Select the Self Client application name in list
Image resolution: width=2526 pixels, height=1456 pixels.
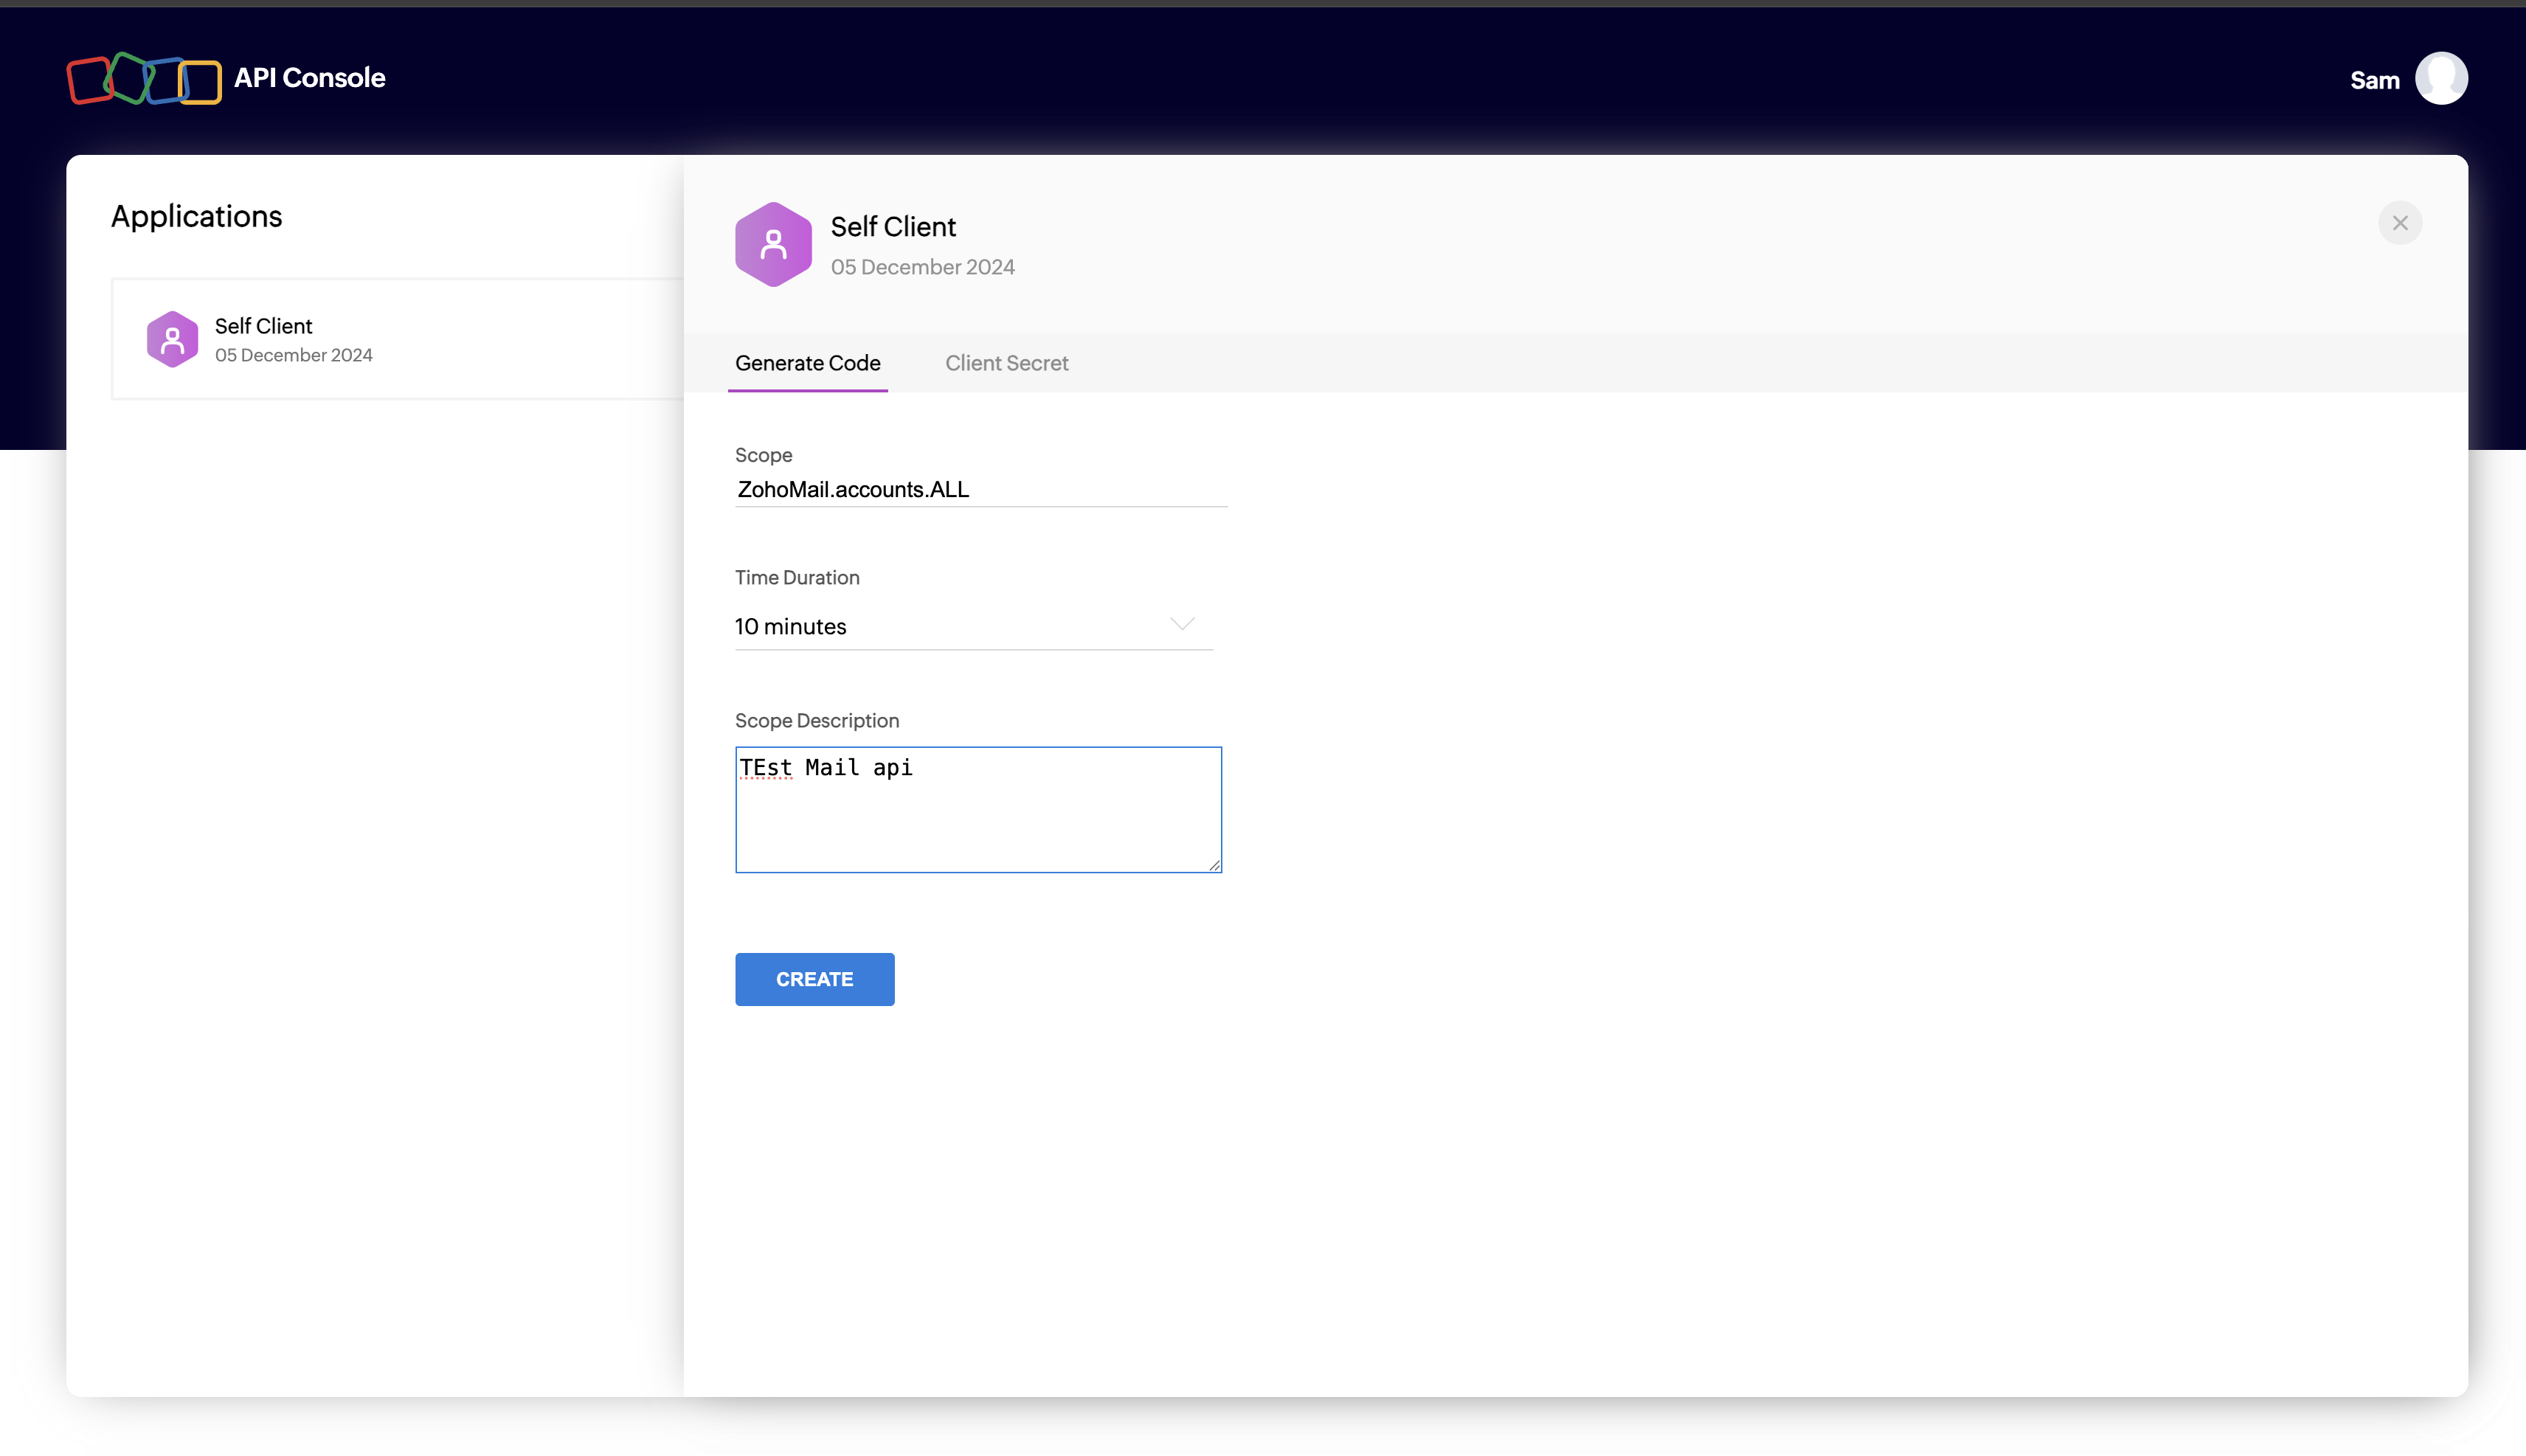click(263, 326)
